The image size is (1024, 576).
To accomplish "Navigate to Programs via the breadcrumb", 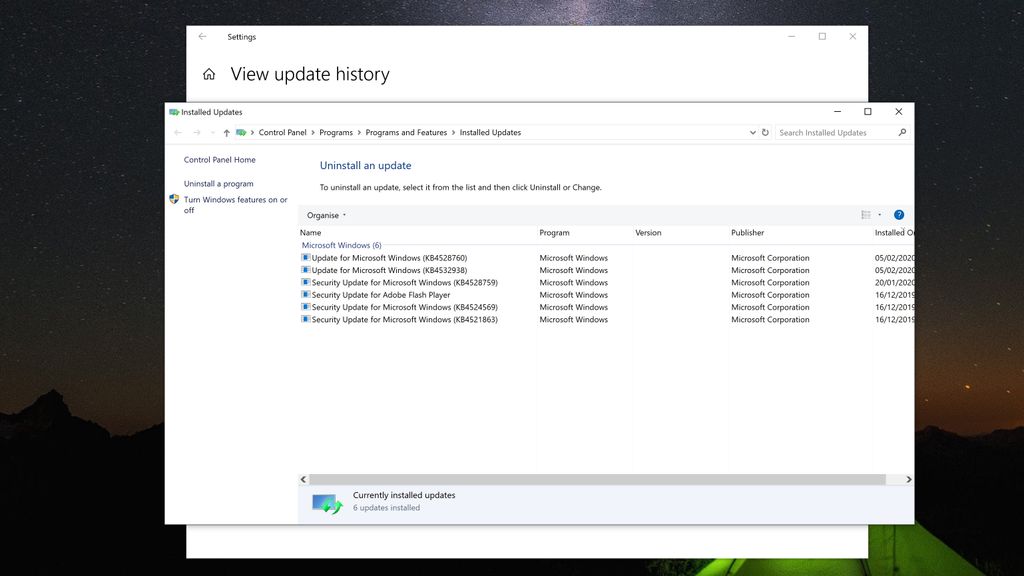I will pos(336,132).
